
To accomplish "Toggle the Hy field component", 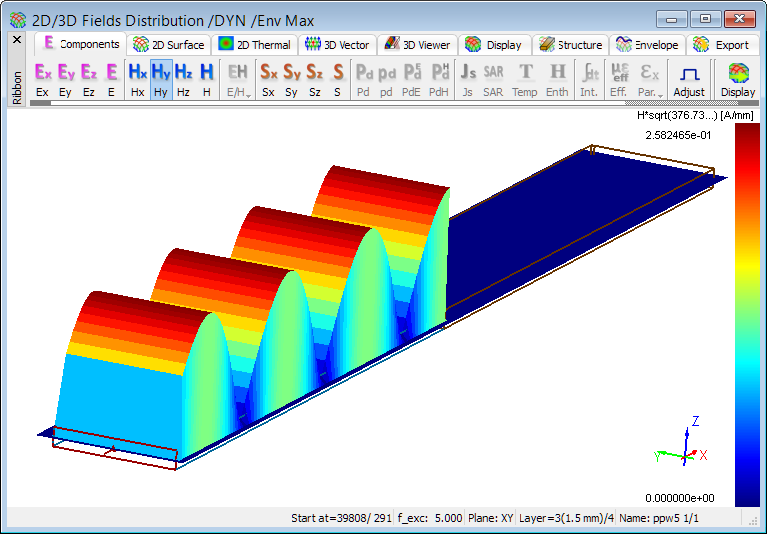I will coord(160,79).
